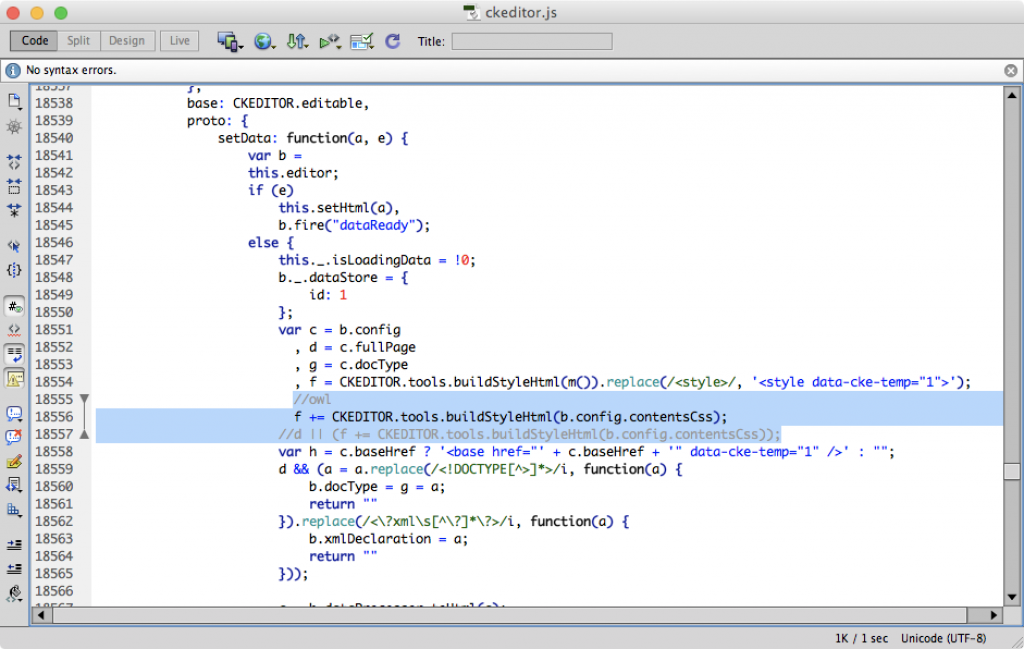The image size is (1024, 649).
Task: Collapse Full Tag in coding toolbar
Action: (x=14, y=161)
